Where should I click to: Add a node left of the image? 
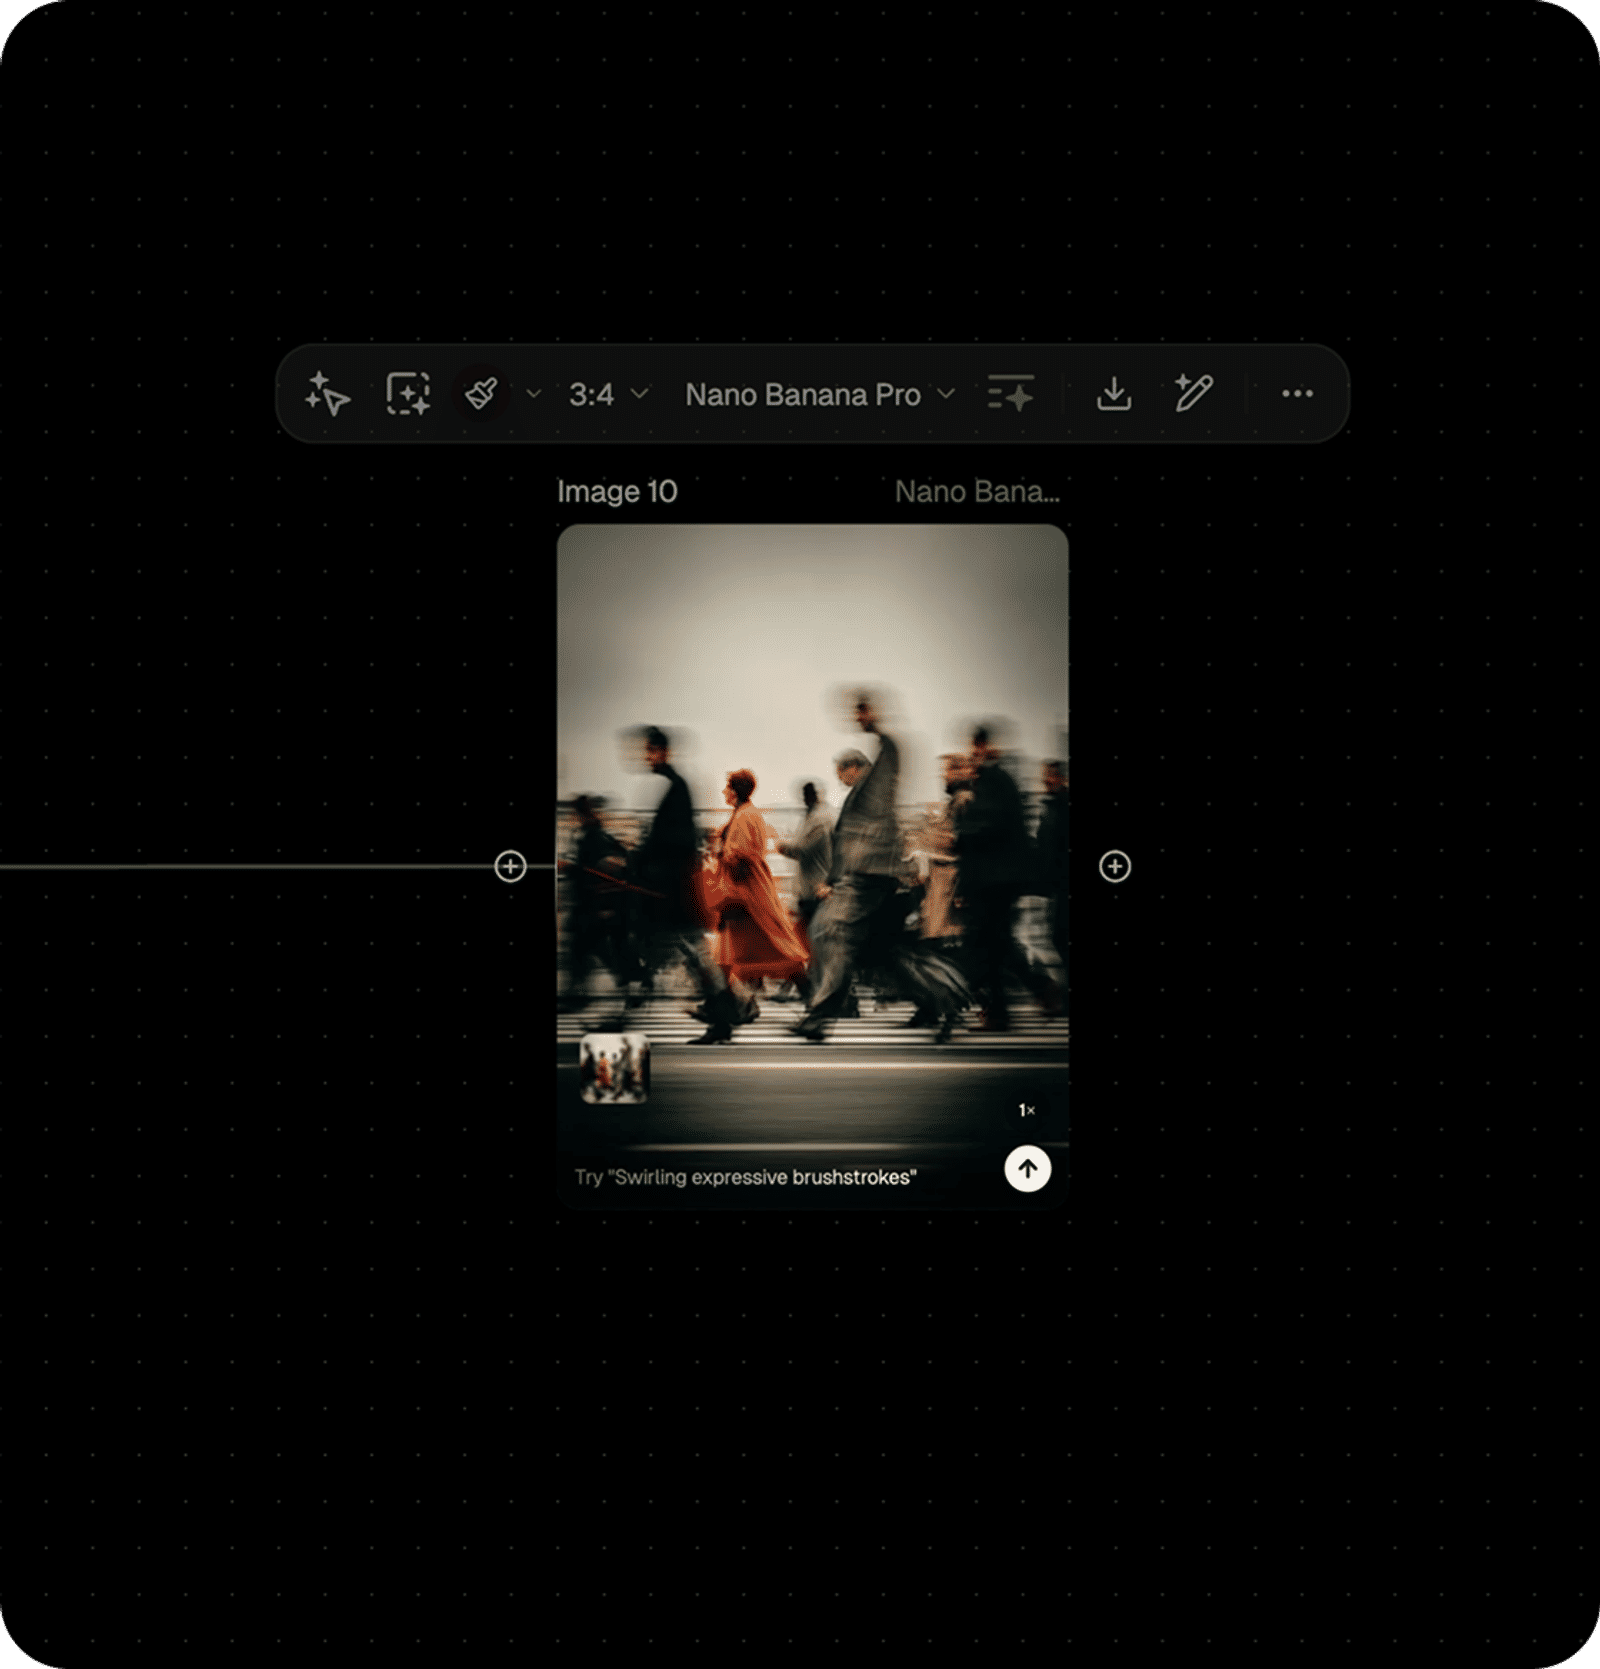point(511,866)
